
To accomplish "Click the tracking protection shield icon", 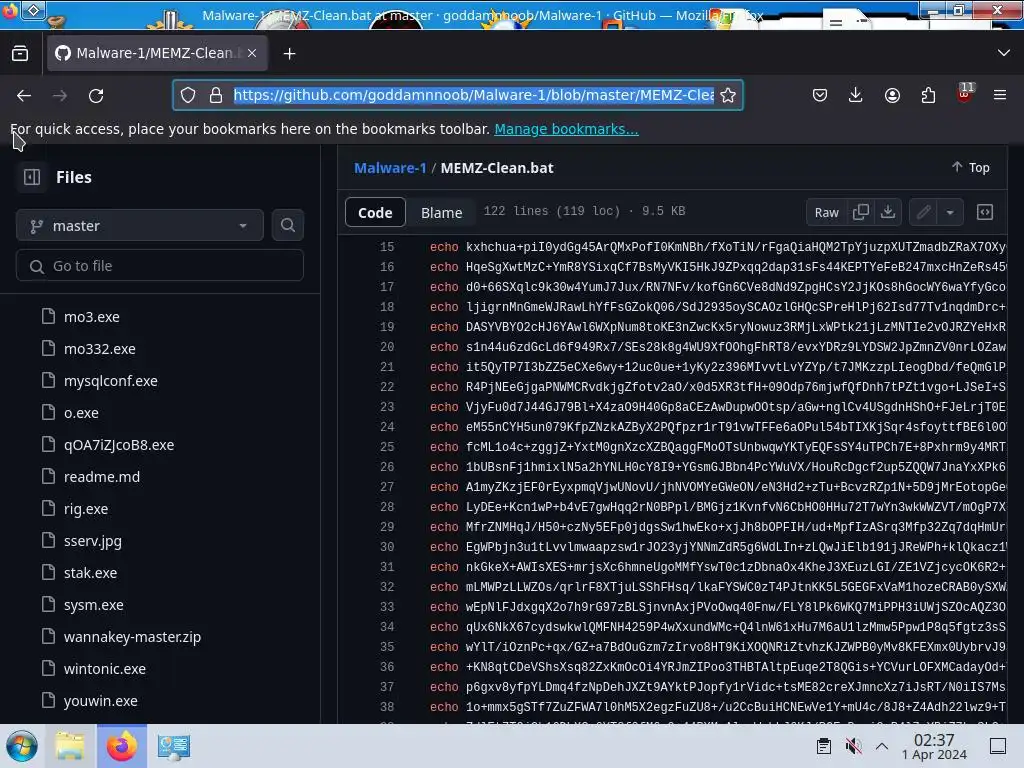I will 188,95.
